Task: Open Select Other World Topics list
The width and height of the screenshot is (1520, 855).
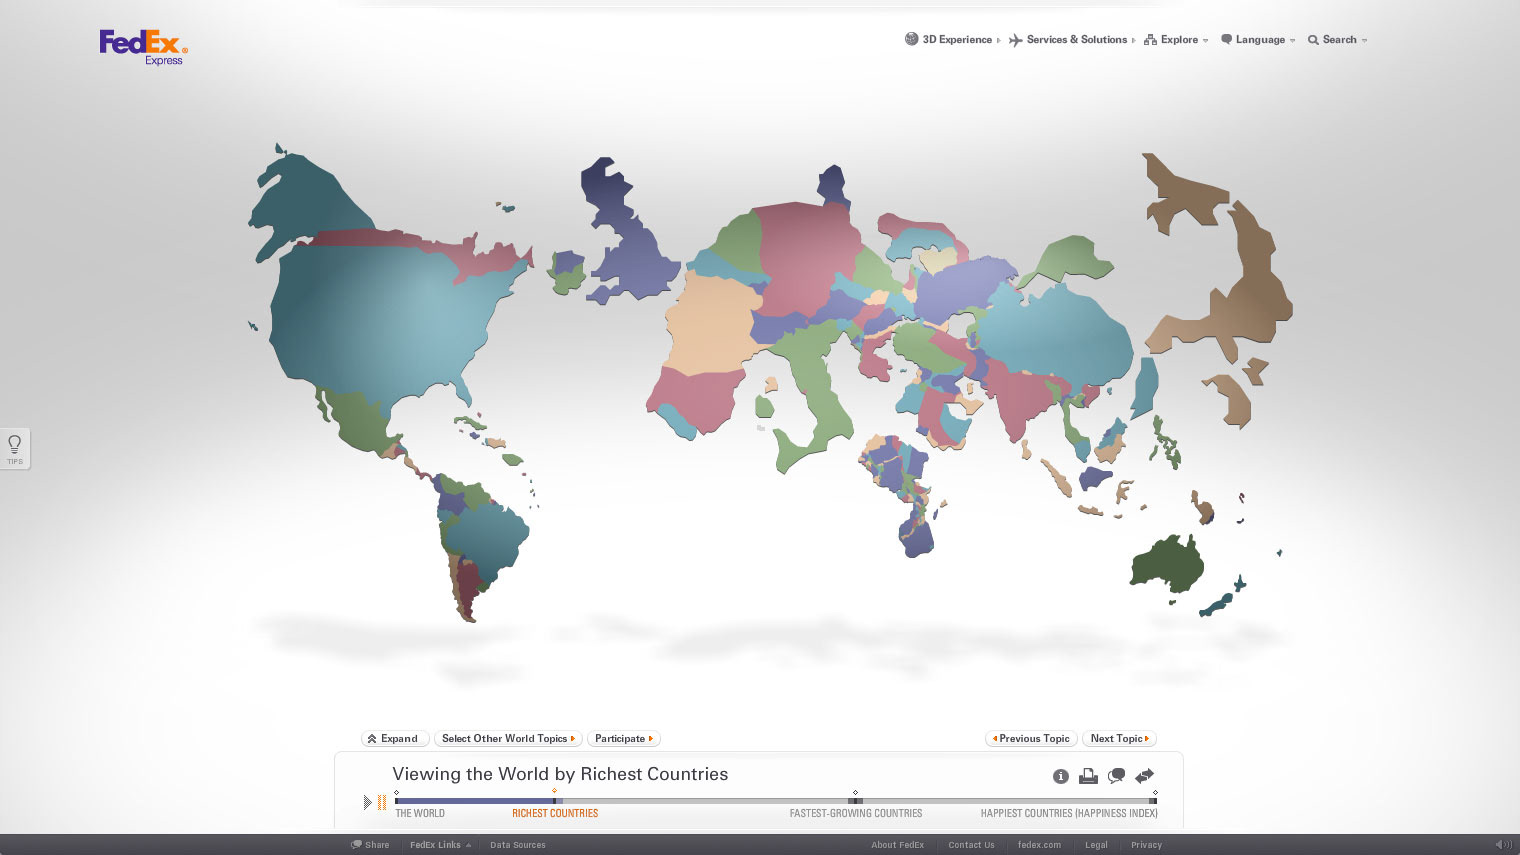Action: [508, 739]
